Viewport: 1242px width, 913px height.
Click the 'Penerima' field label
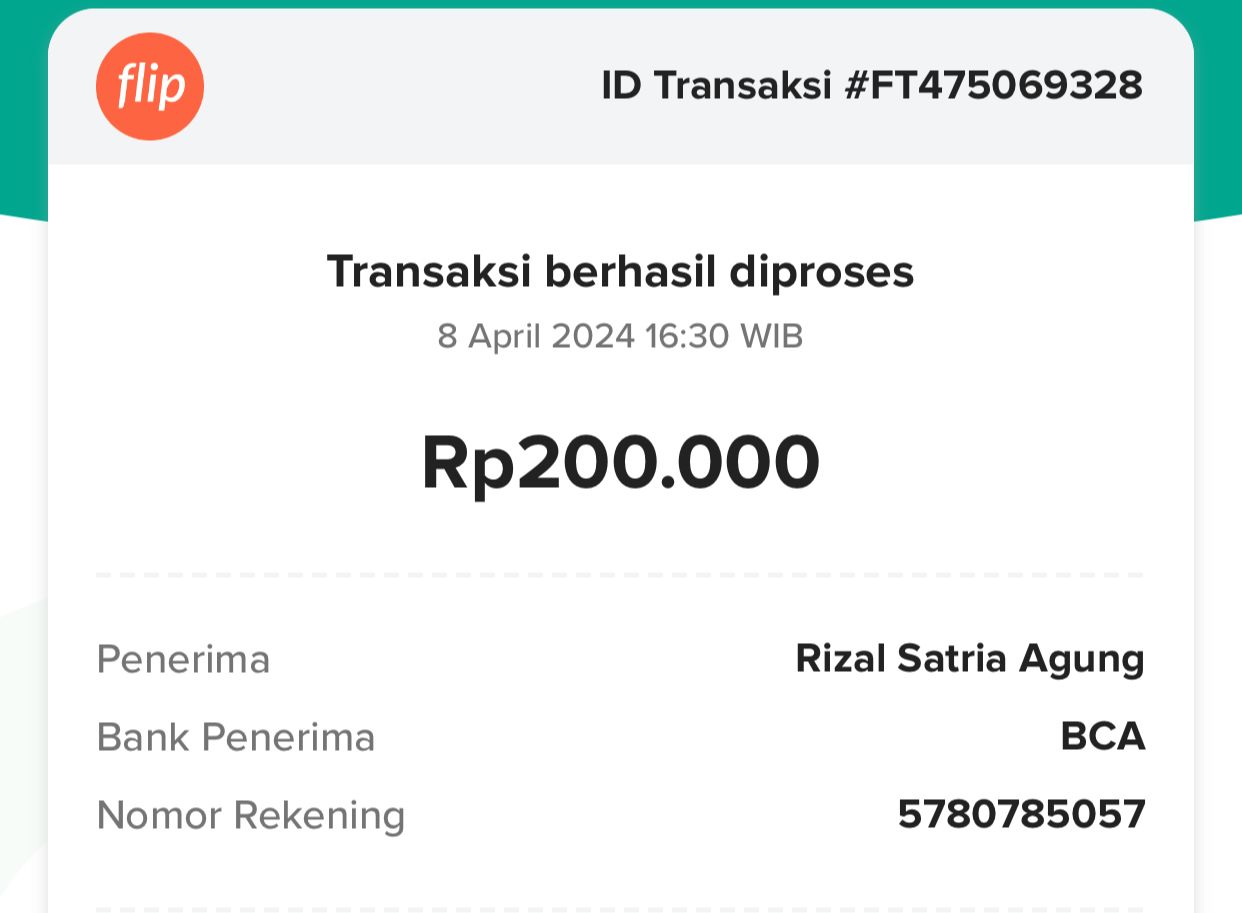[x=183, y=659]
